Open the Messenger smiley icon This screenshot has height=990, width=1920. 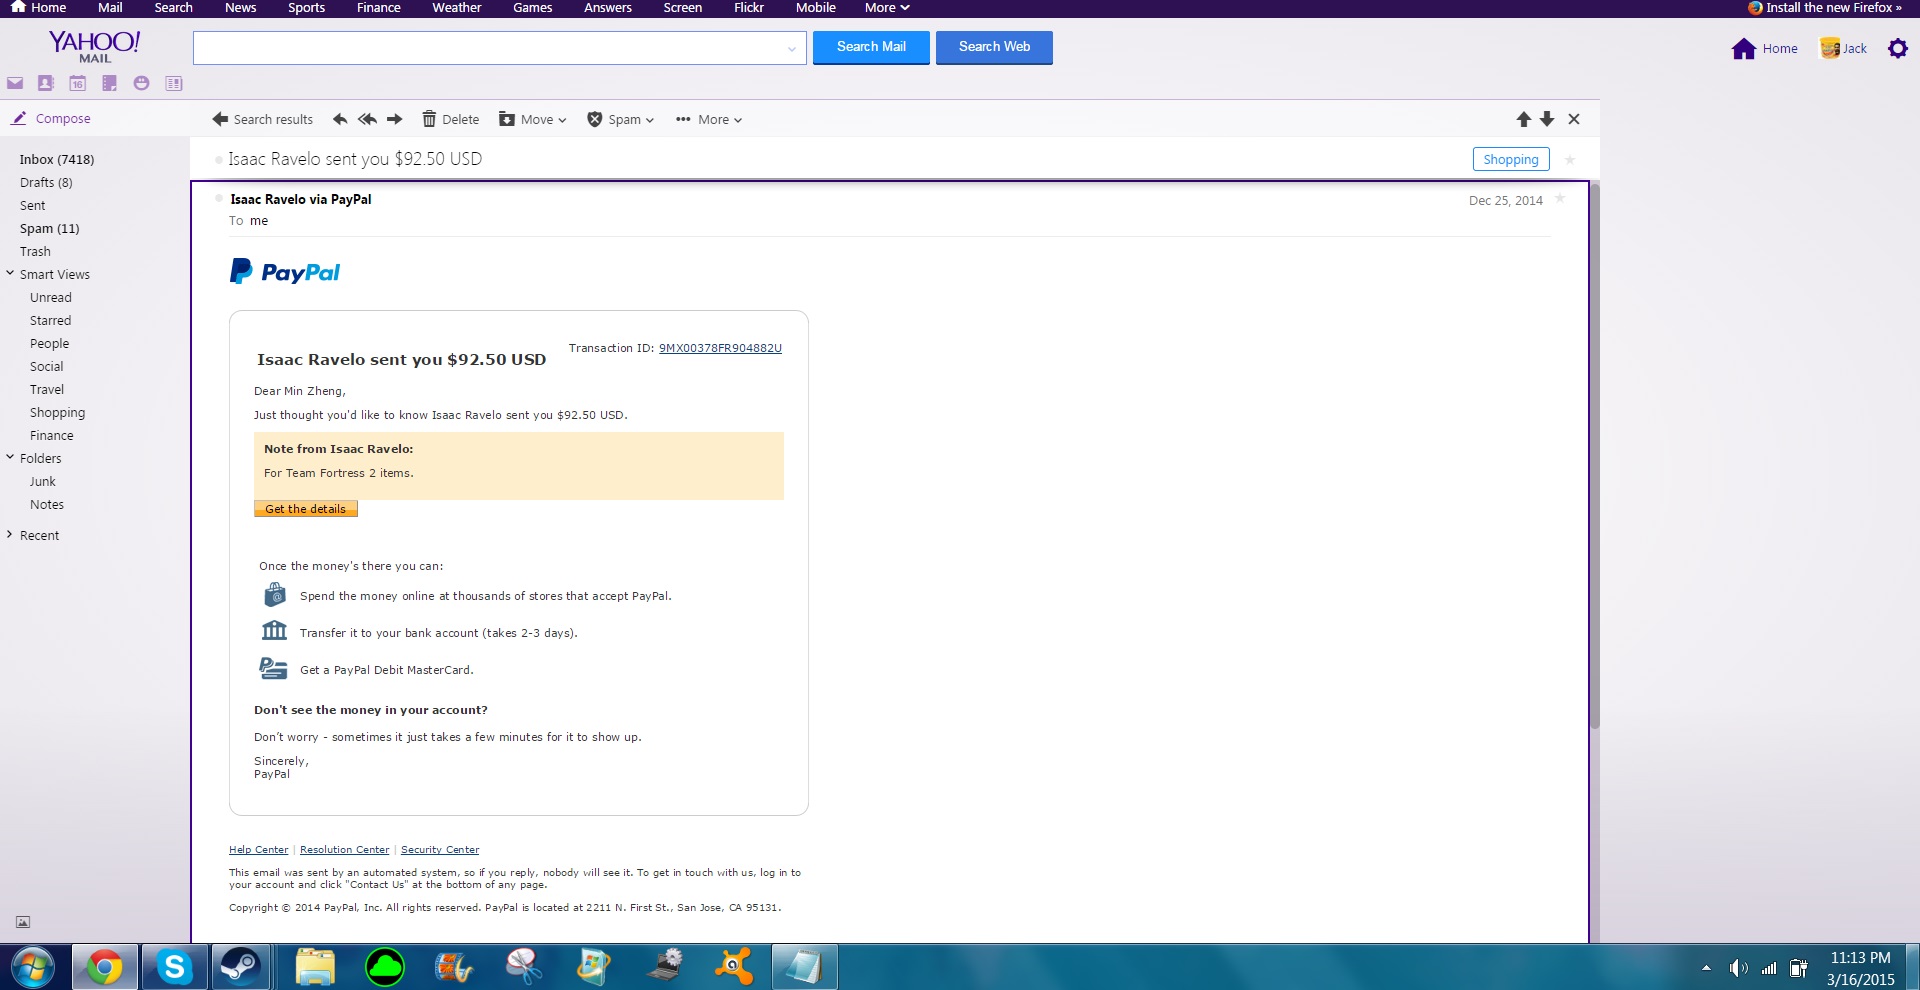(141, 83)
